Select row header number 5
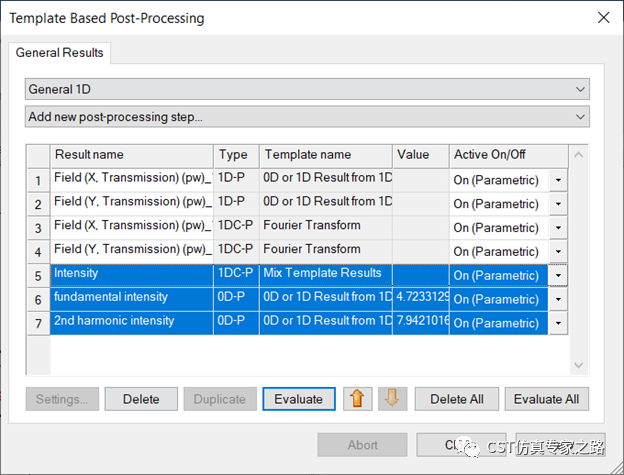Image resolution: width=624 pixels, height=475 pixels. click(x=38, y=276)
